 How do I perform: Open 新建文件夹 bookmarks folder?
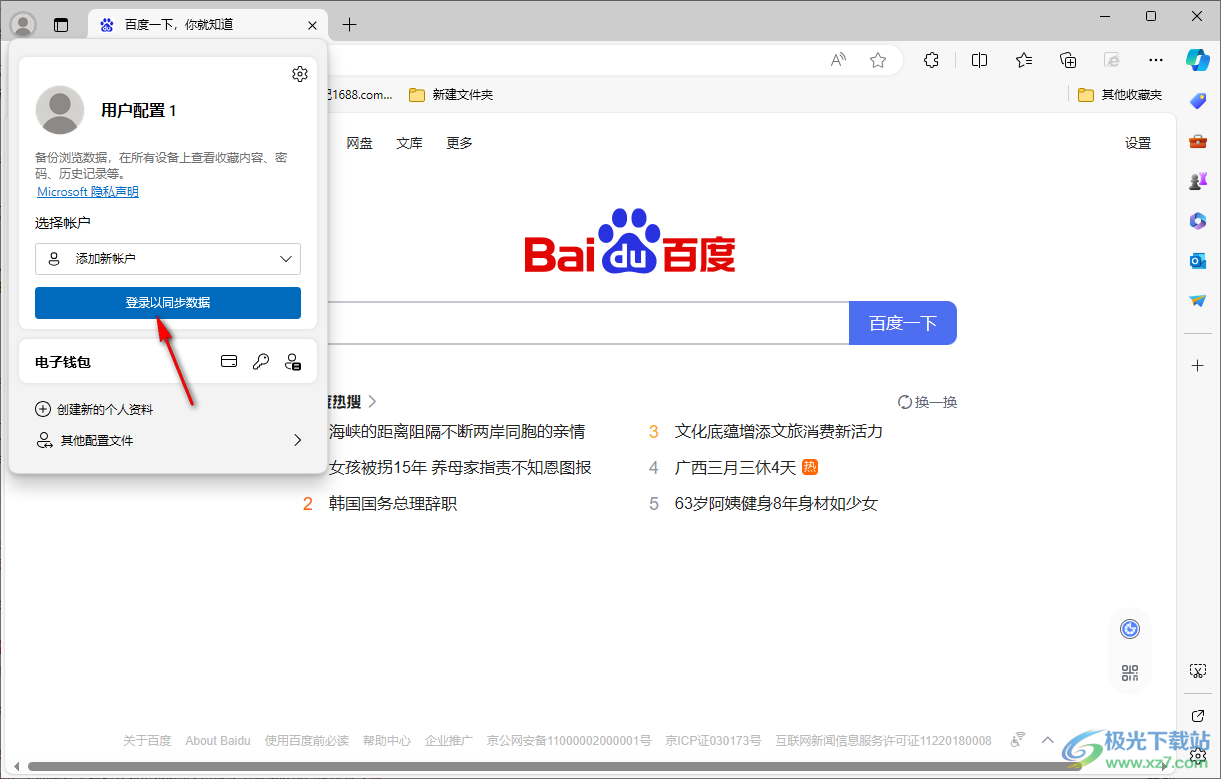tap(451, 95)
